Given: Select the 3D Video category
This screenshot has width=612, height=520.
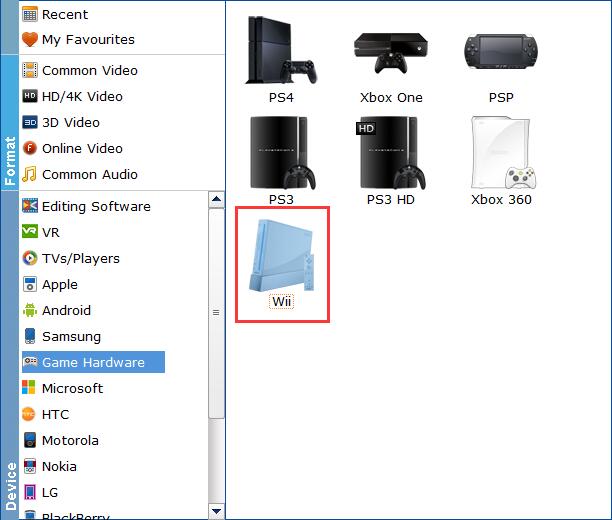Looking at the screenshot, I should (71, 123).
